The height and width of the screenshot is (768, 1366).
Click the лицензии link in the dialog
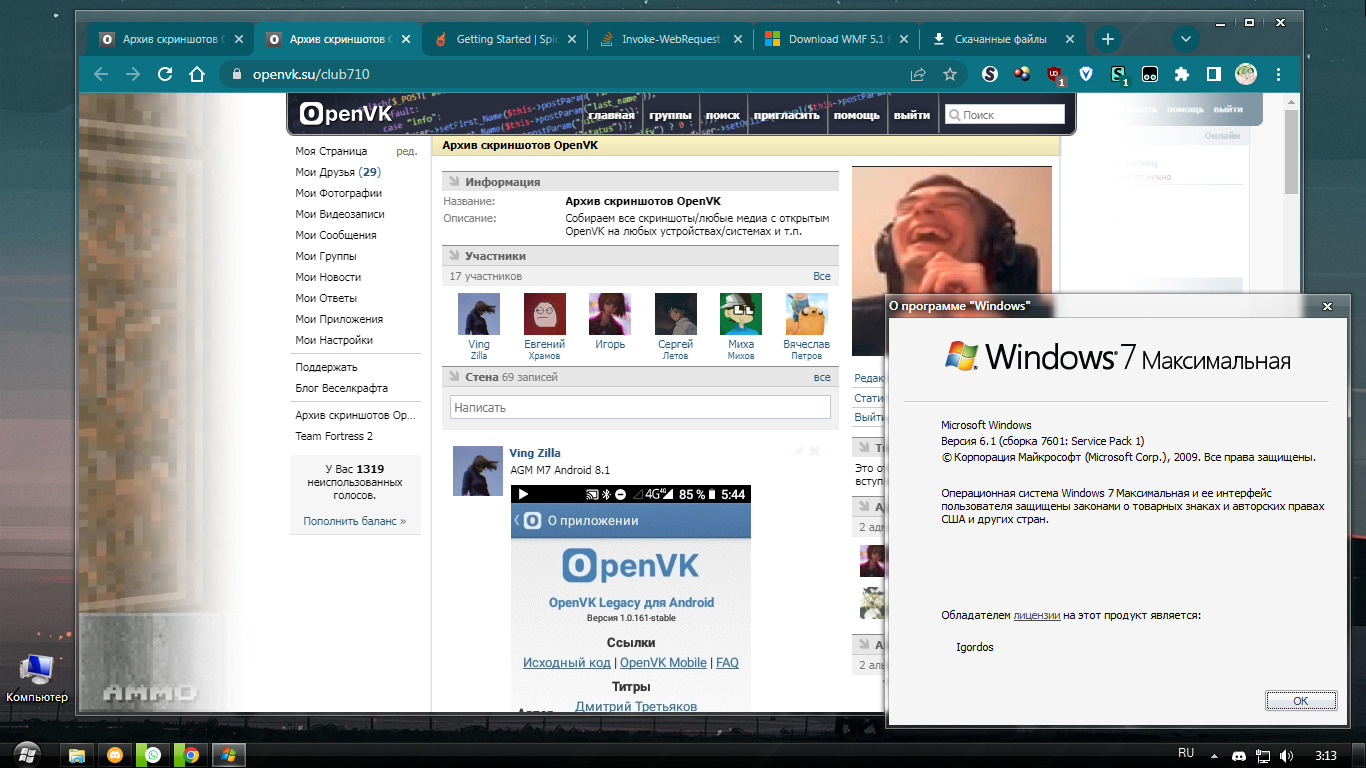[1036, 616]
